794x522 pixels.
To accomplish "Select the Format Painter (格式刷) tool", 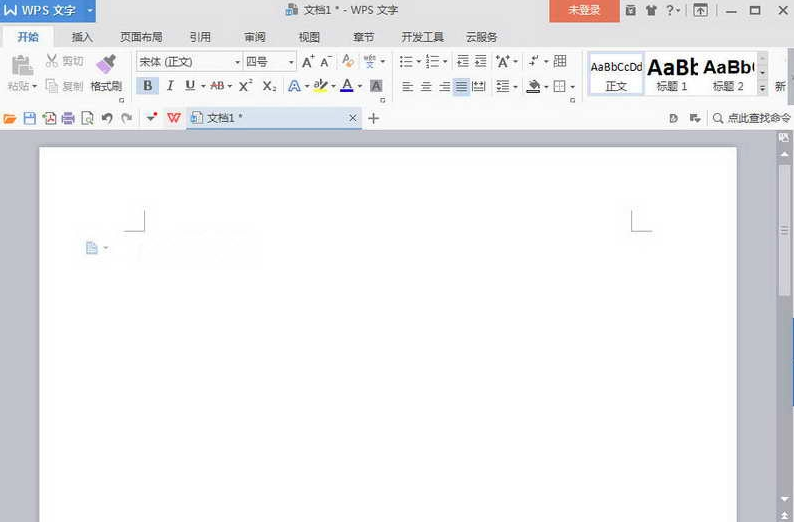I will click(106, 71).
